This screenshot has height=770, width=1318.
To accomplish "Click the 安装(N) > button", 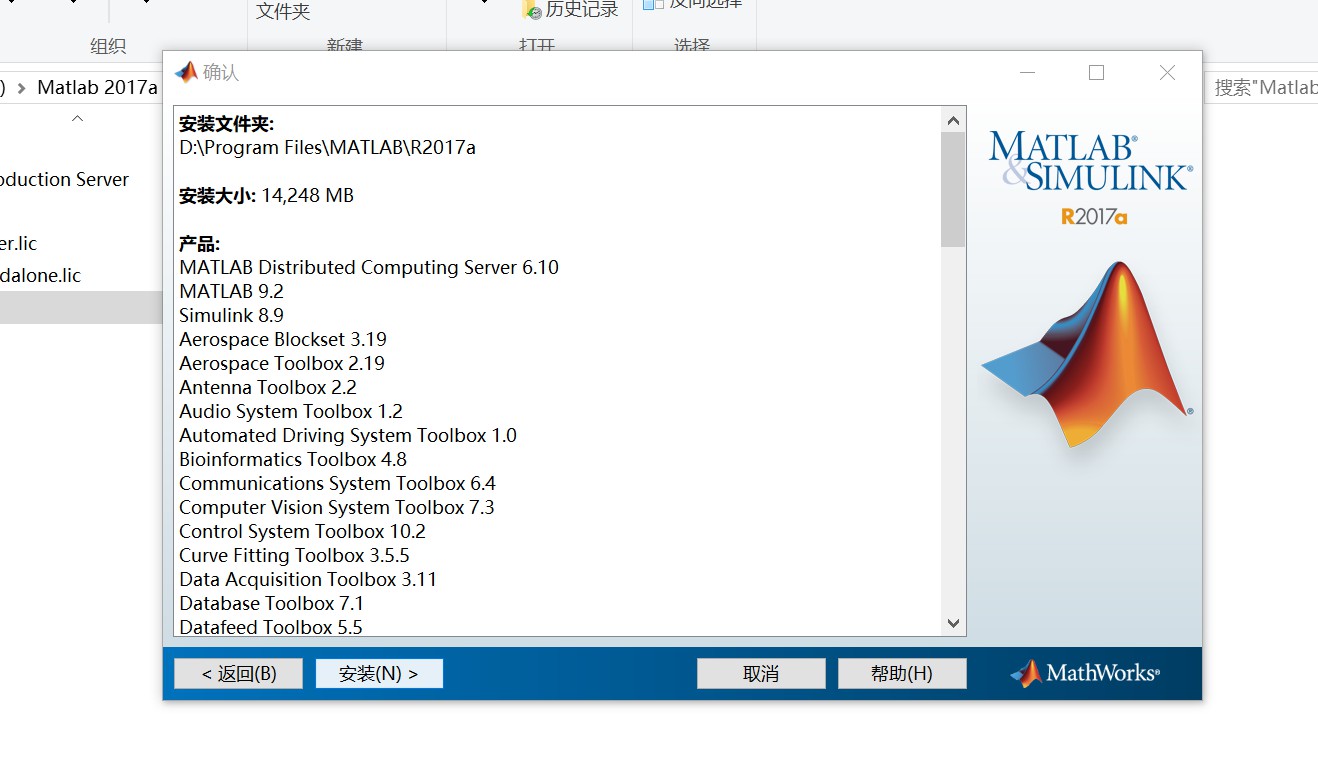I will click(x=379, y=673).
